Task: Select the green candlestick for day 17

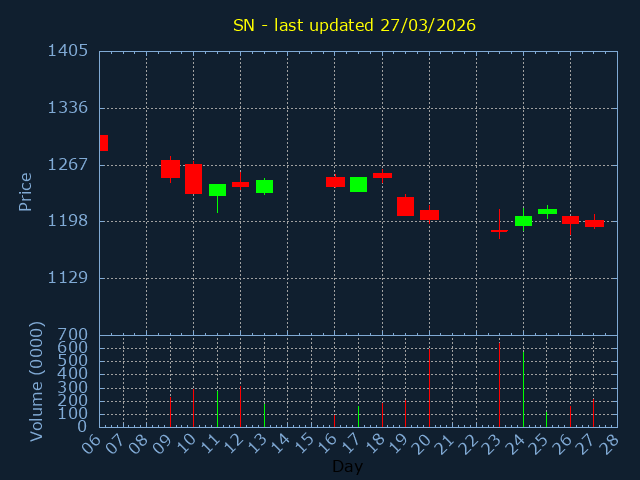Action: [x=358, y=184]
